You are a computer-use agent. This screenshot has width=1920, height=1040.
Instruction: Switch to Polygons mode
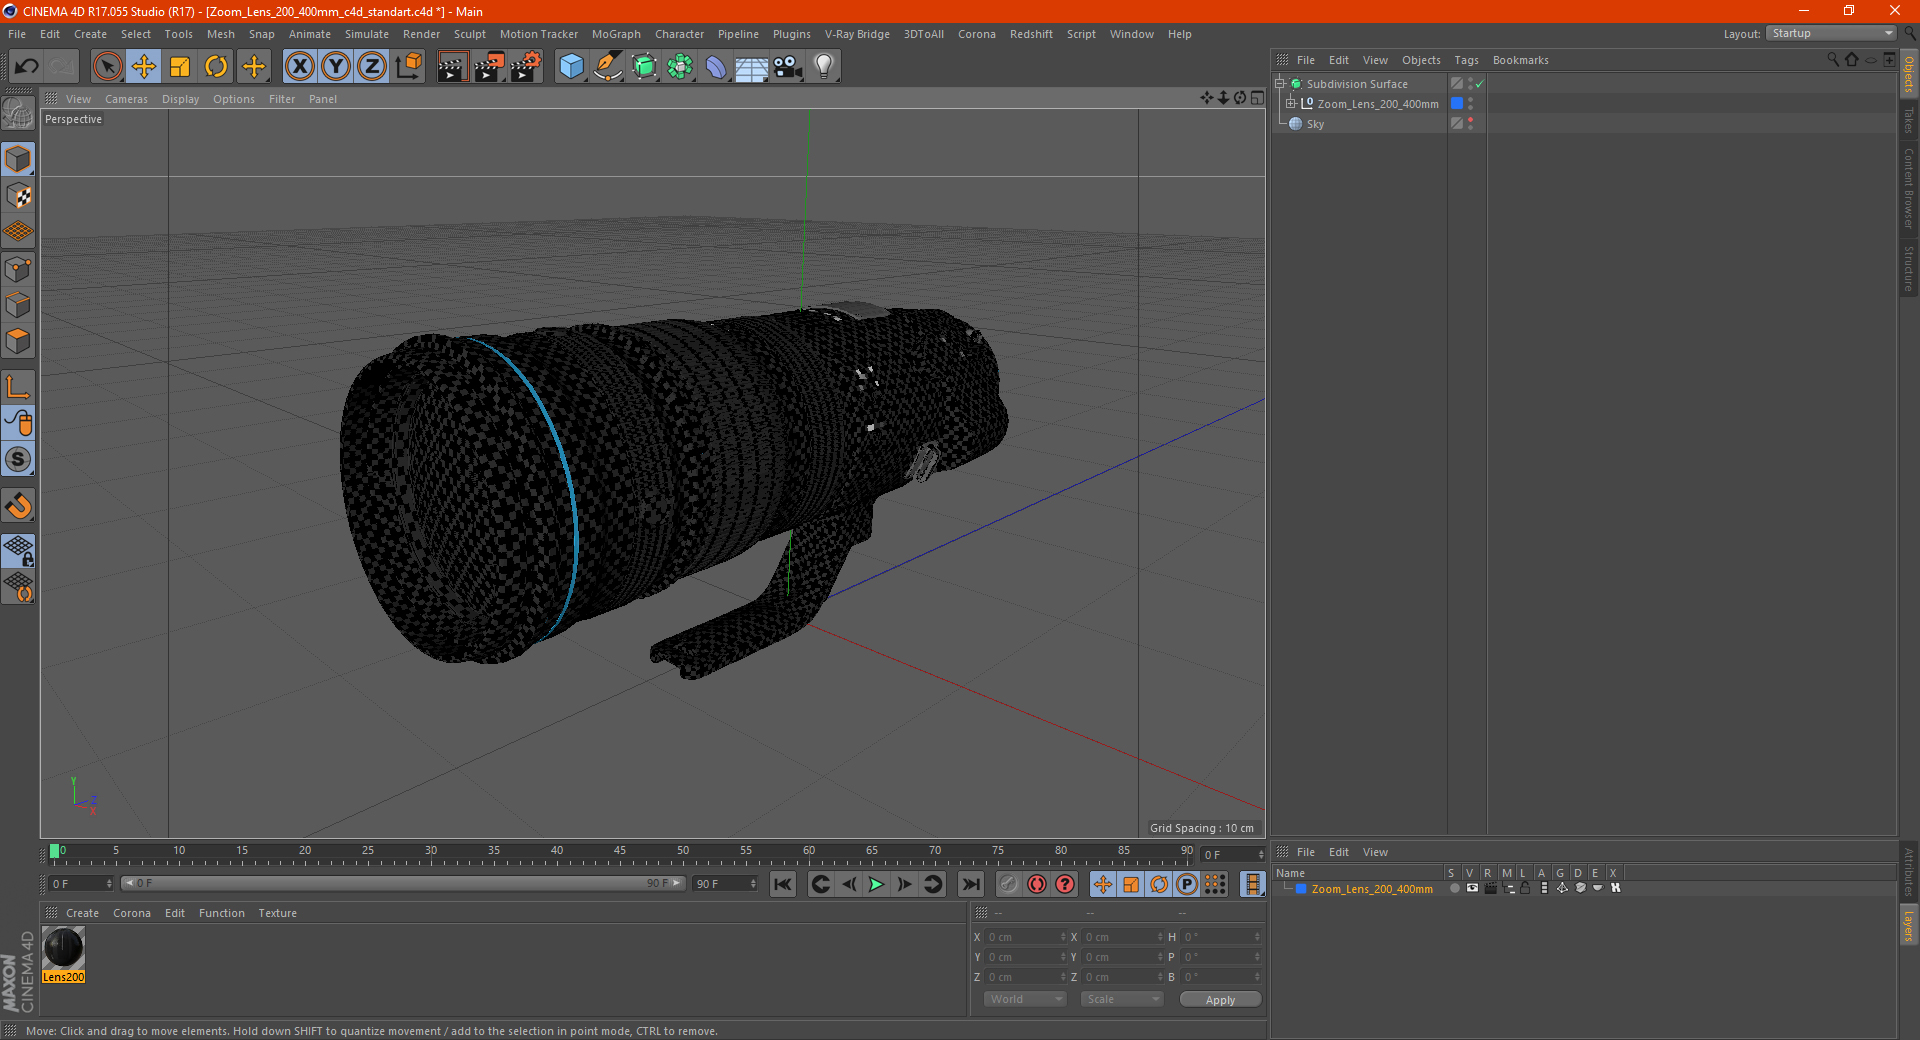[18, 341]
